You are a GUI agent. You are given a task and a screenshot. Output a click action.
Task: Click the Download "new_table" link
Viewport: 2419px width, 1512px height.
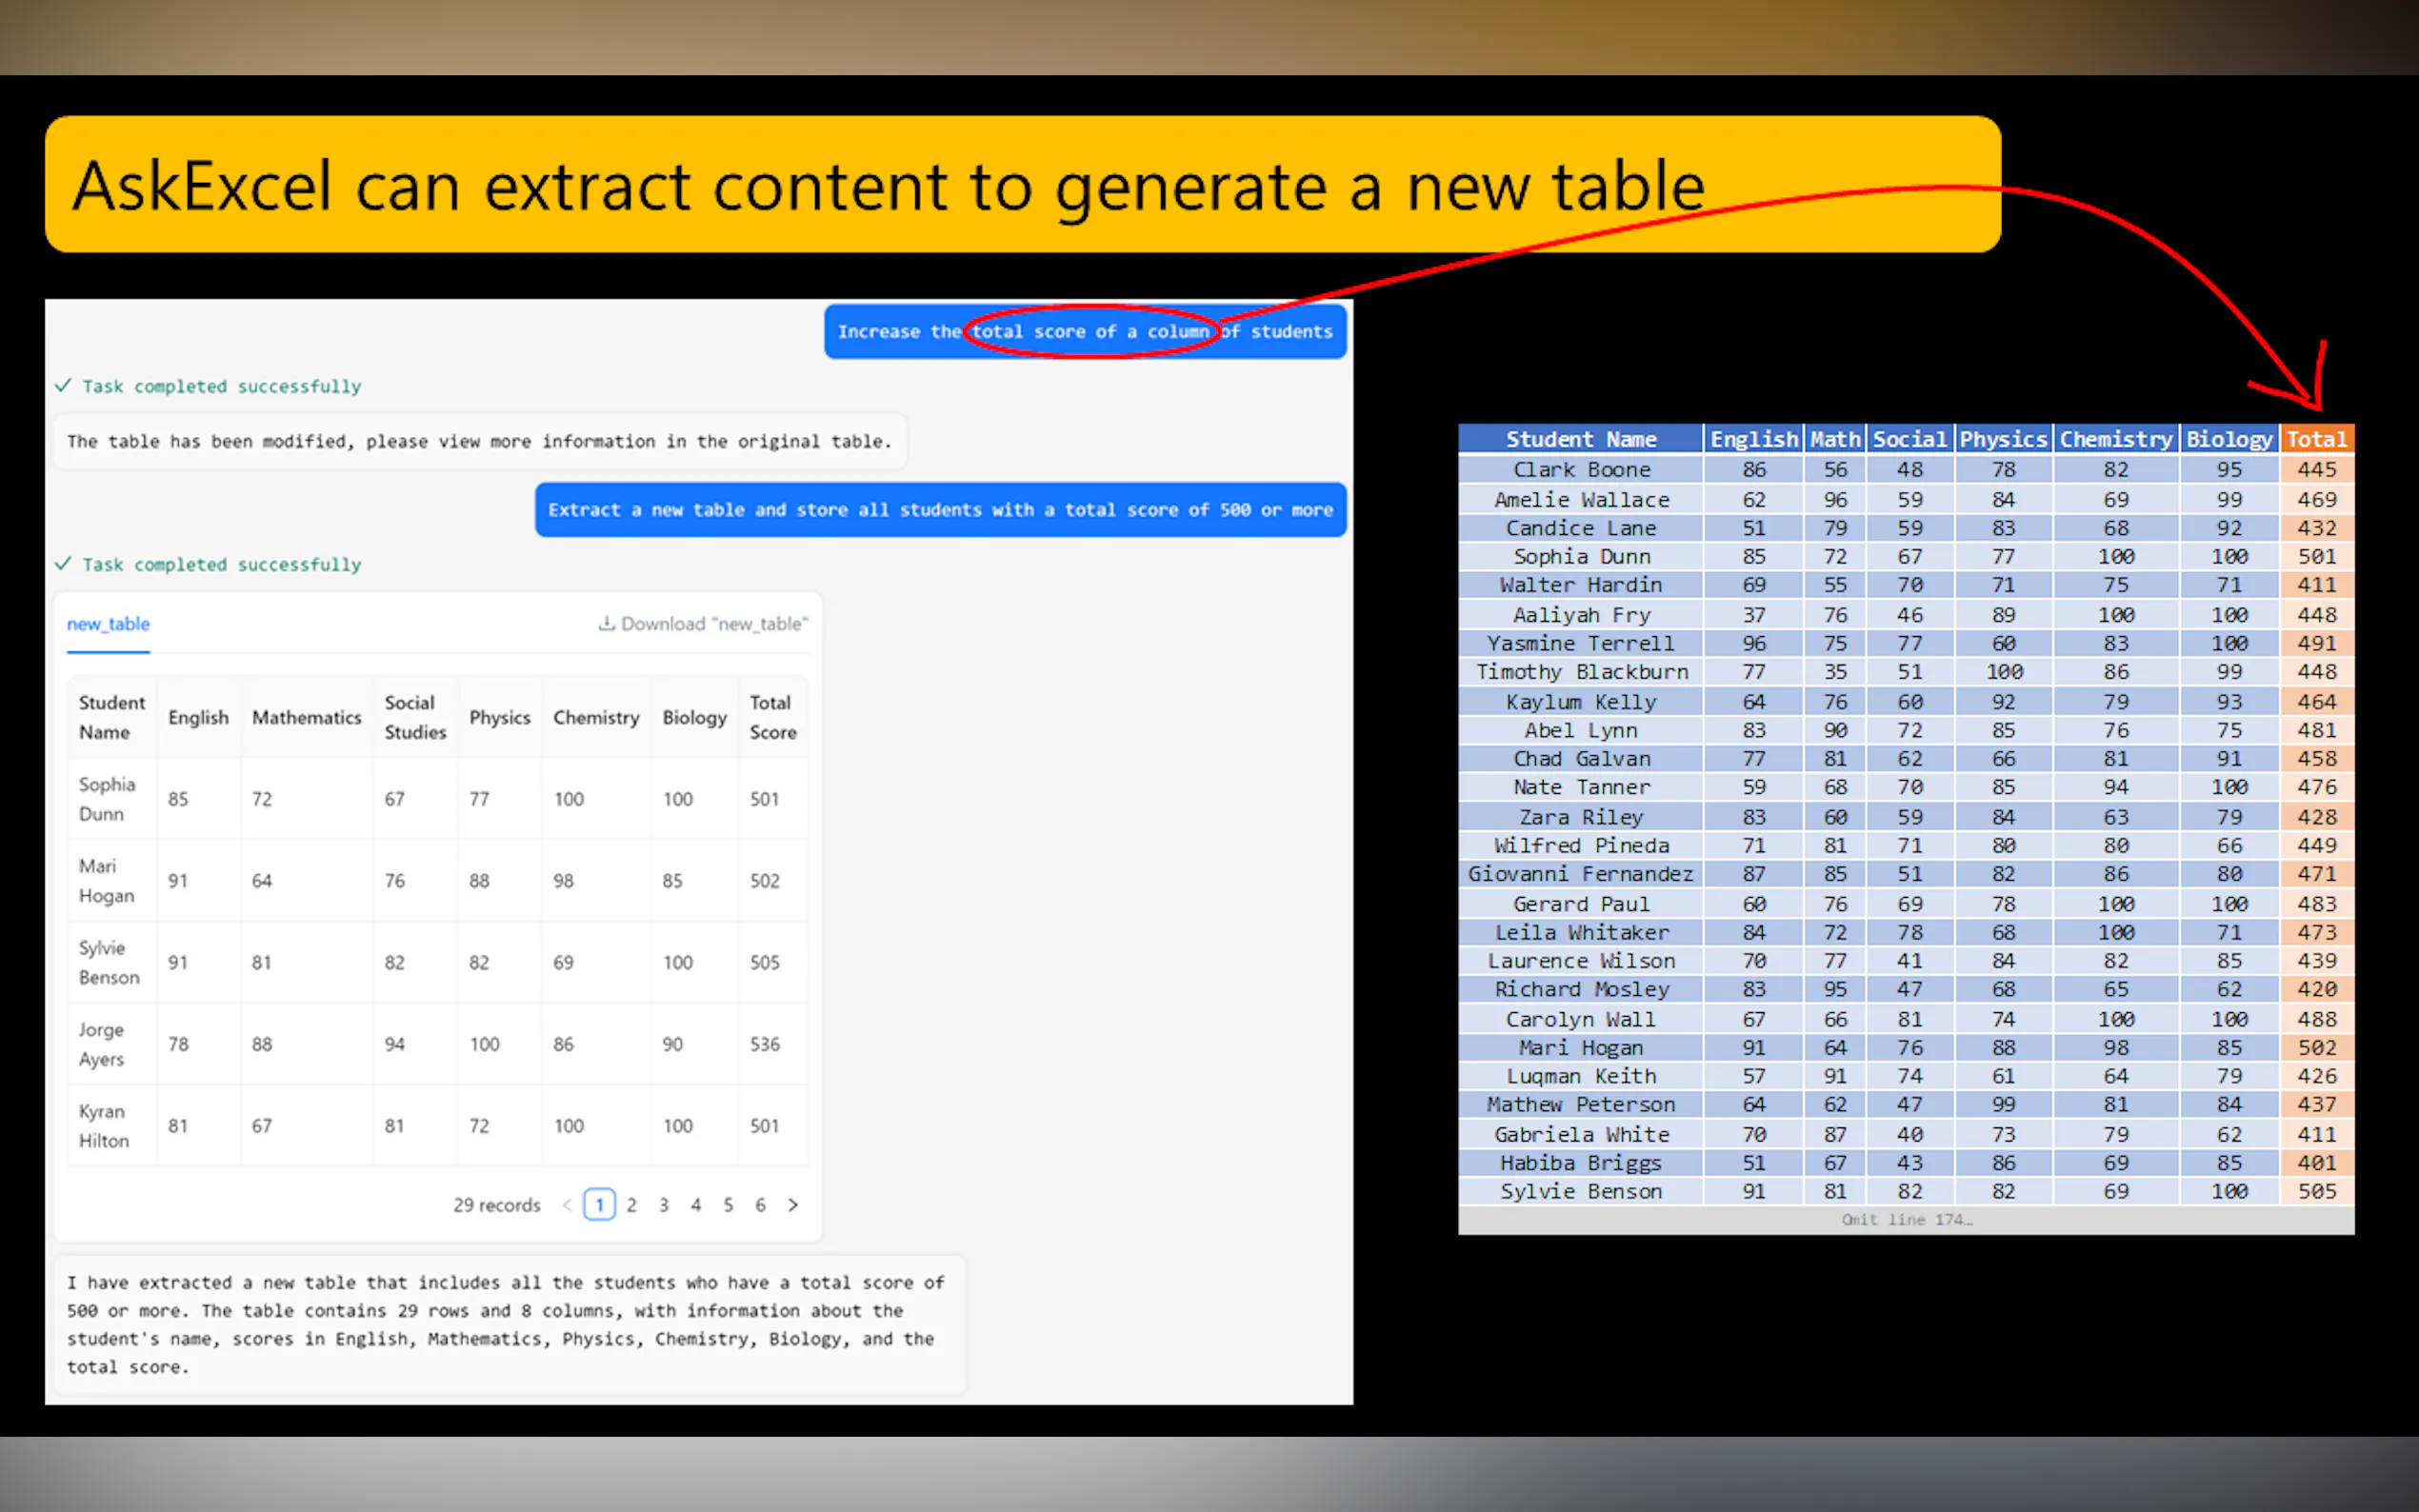[x=703, y=624]
